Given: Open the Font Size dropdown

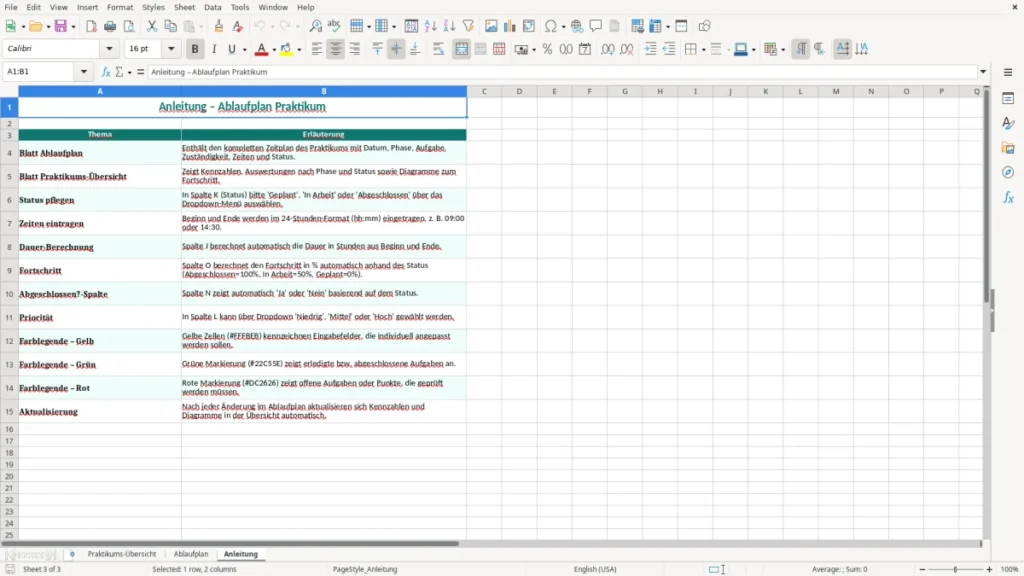Looking at the screenshot, I should click(171, 49).
